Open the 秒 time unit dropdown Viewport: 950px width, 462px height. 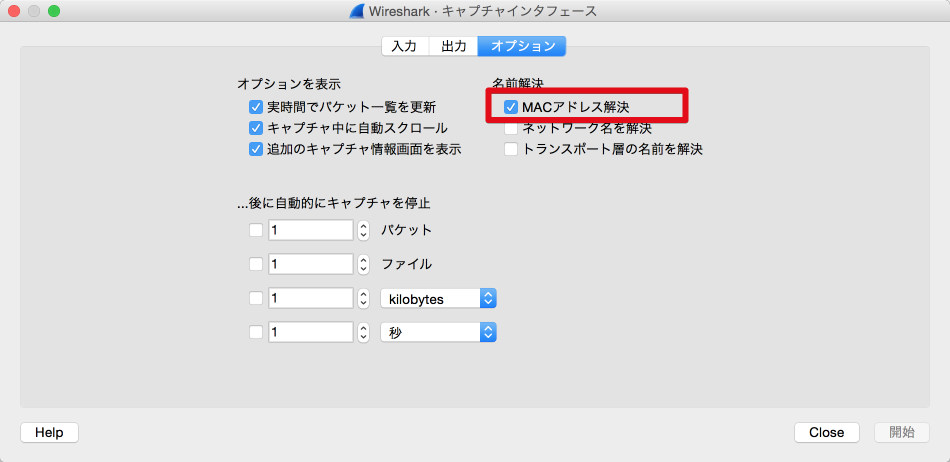coord(439,332)
